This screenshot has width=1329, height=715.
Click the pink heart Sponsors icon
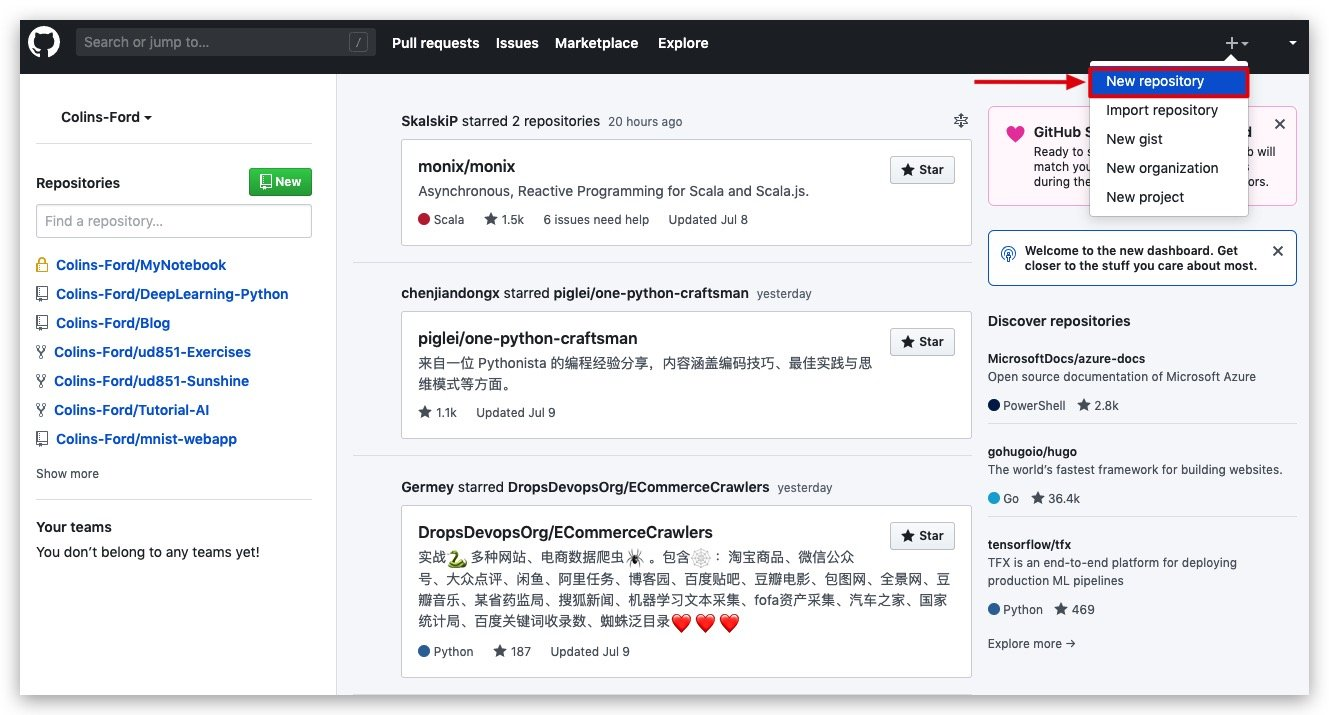tap(1015, 133)
